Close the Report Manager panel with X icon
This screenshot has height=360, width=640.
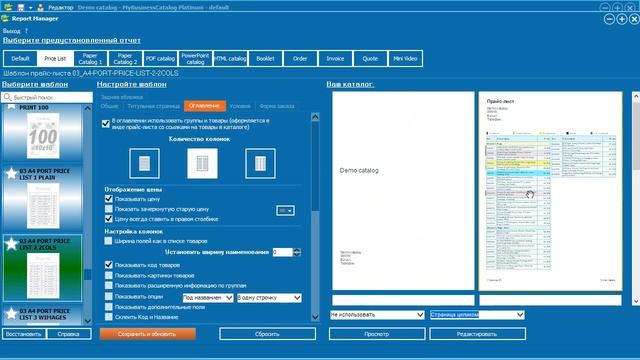pos(634,19)
